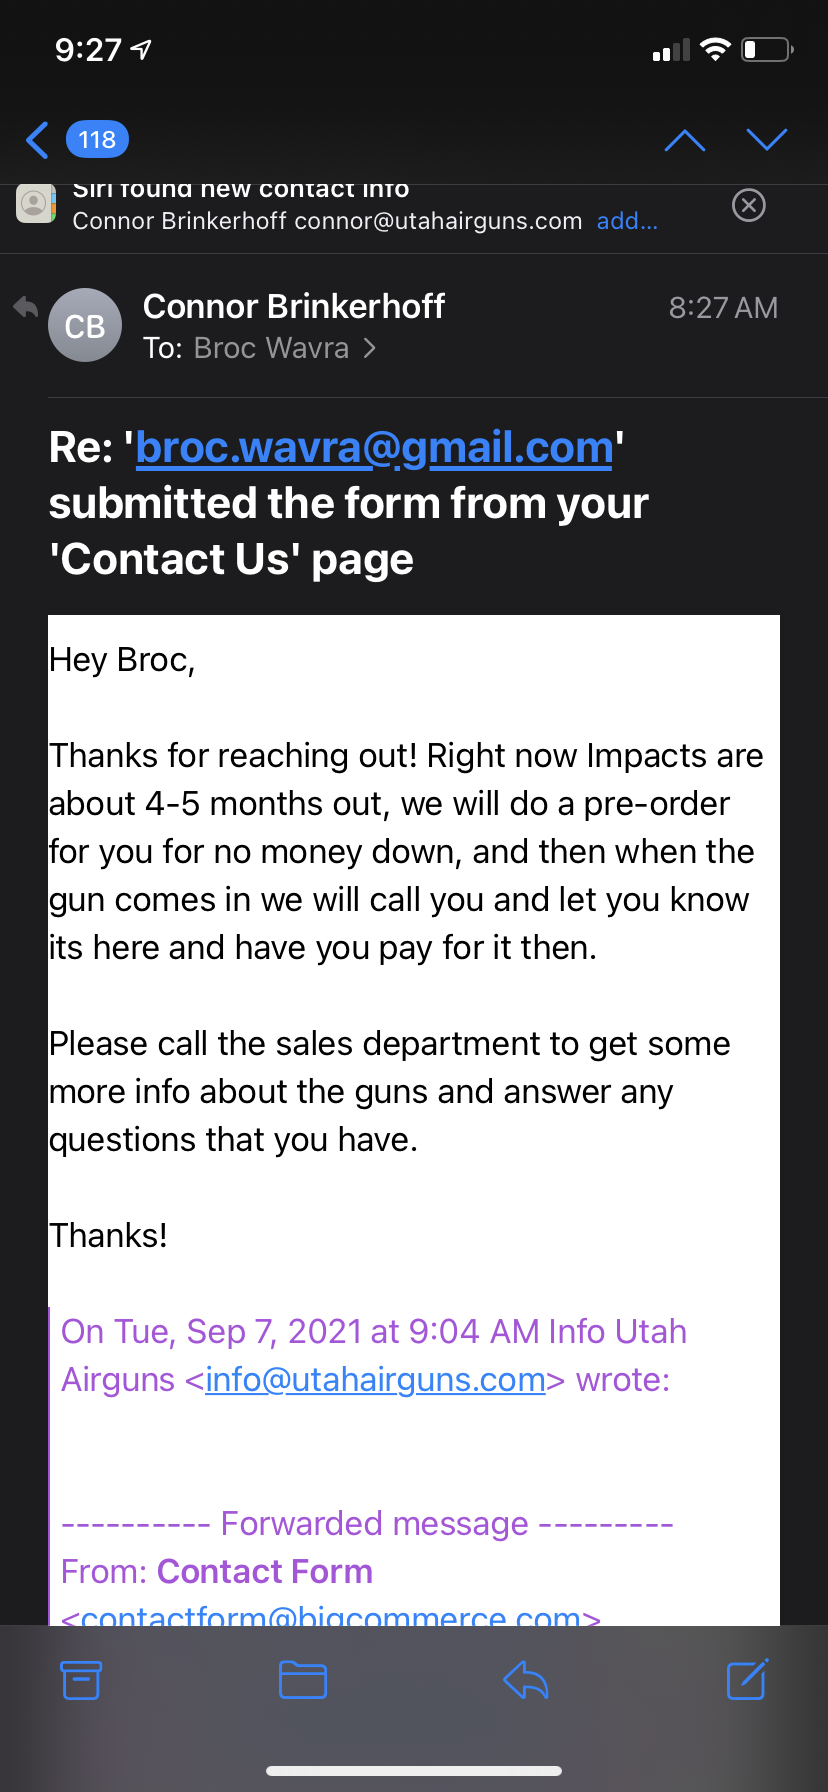Tap the home indicator bar

pyautogui.click(x=414, y=1770)
